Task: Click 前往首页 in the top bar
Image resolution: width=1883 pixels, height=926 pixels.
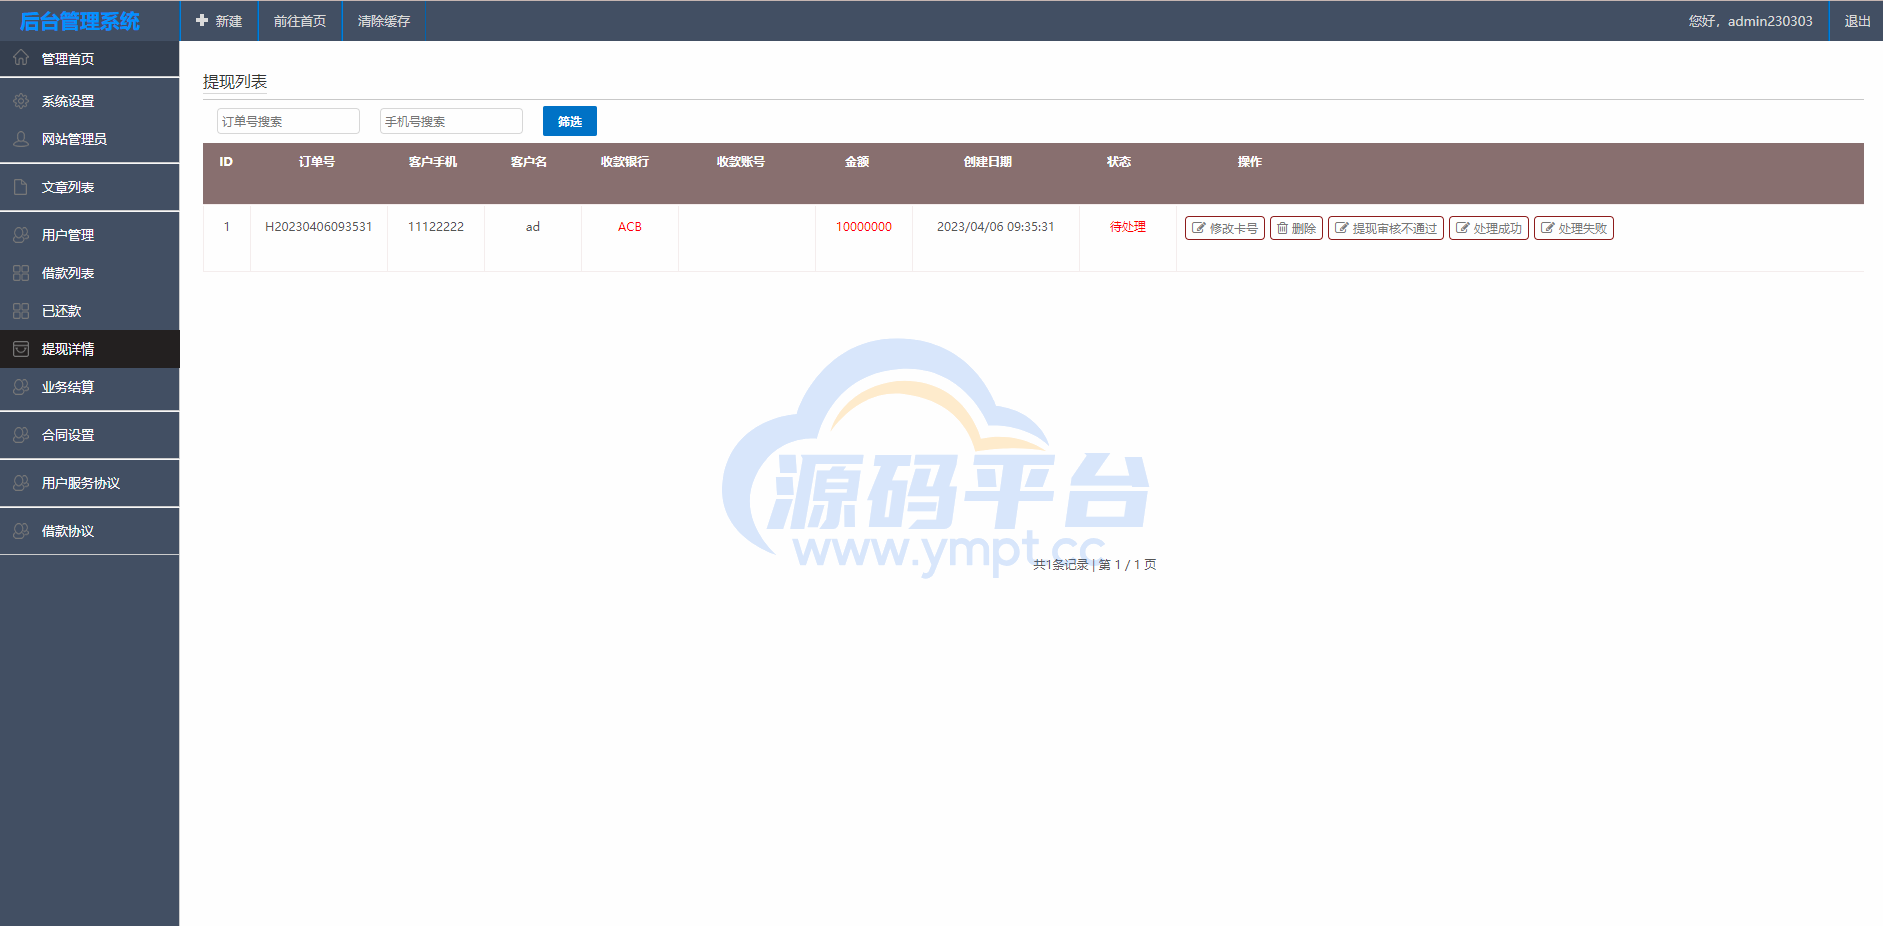Action: coord(300,21)
